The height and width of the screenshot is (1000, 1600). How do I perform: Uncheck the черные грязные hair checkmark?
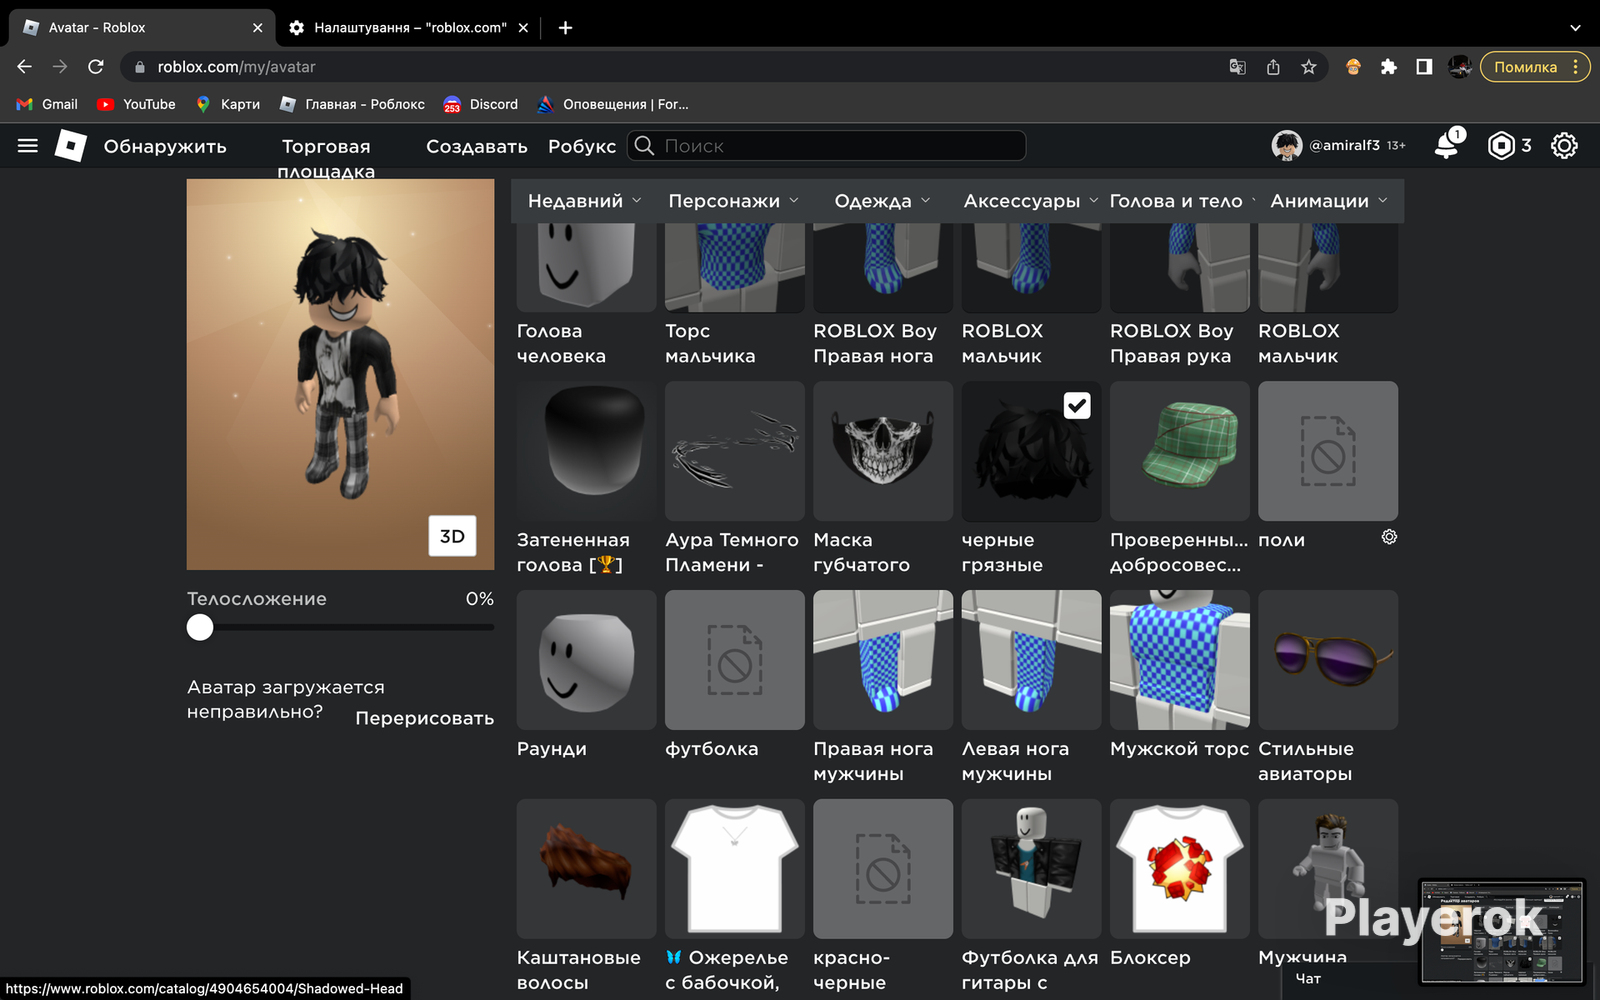pyautogui.click(x=1077, y=406)
